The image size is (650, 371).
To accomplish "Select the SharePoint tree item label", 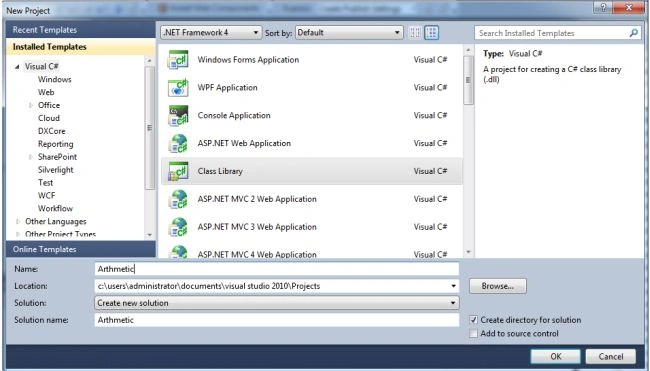I will click(57, 157).
